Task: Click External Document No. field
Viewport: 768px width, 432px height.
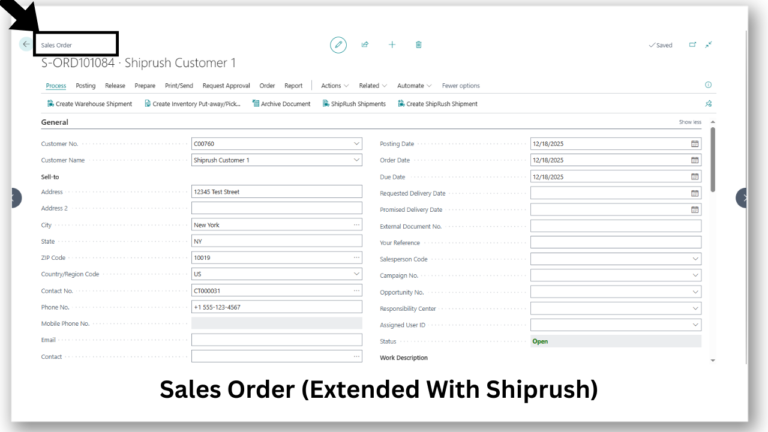Action: (616, 226)
